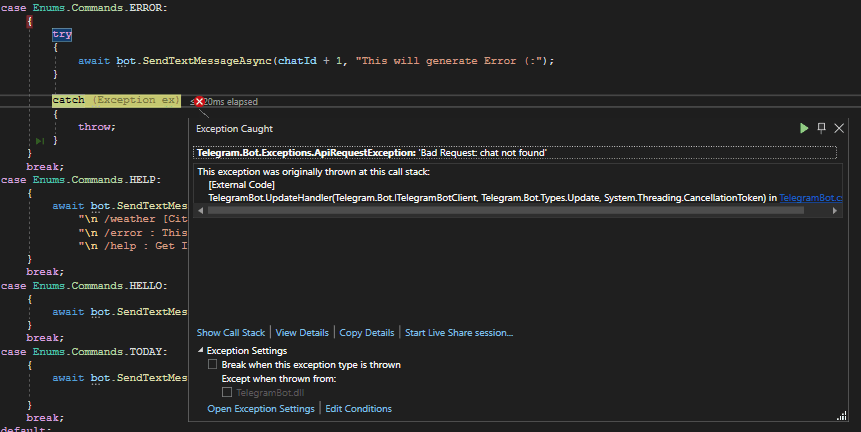Open Show Call Stack link
Screen dimensions: 861x432
coord(231,332)
